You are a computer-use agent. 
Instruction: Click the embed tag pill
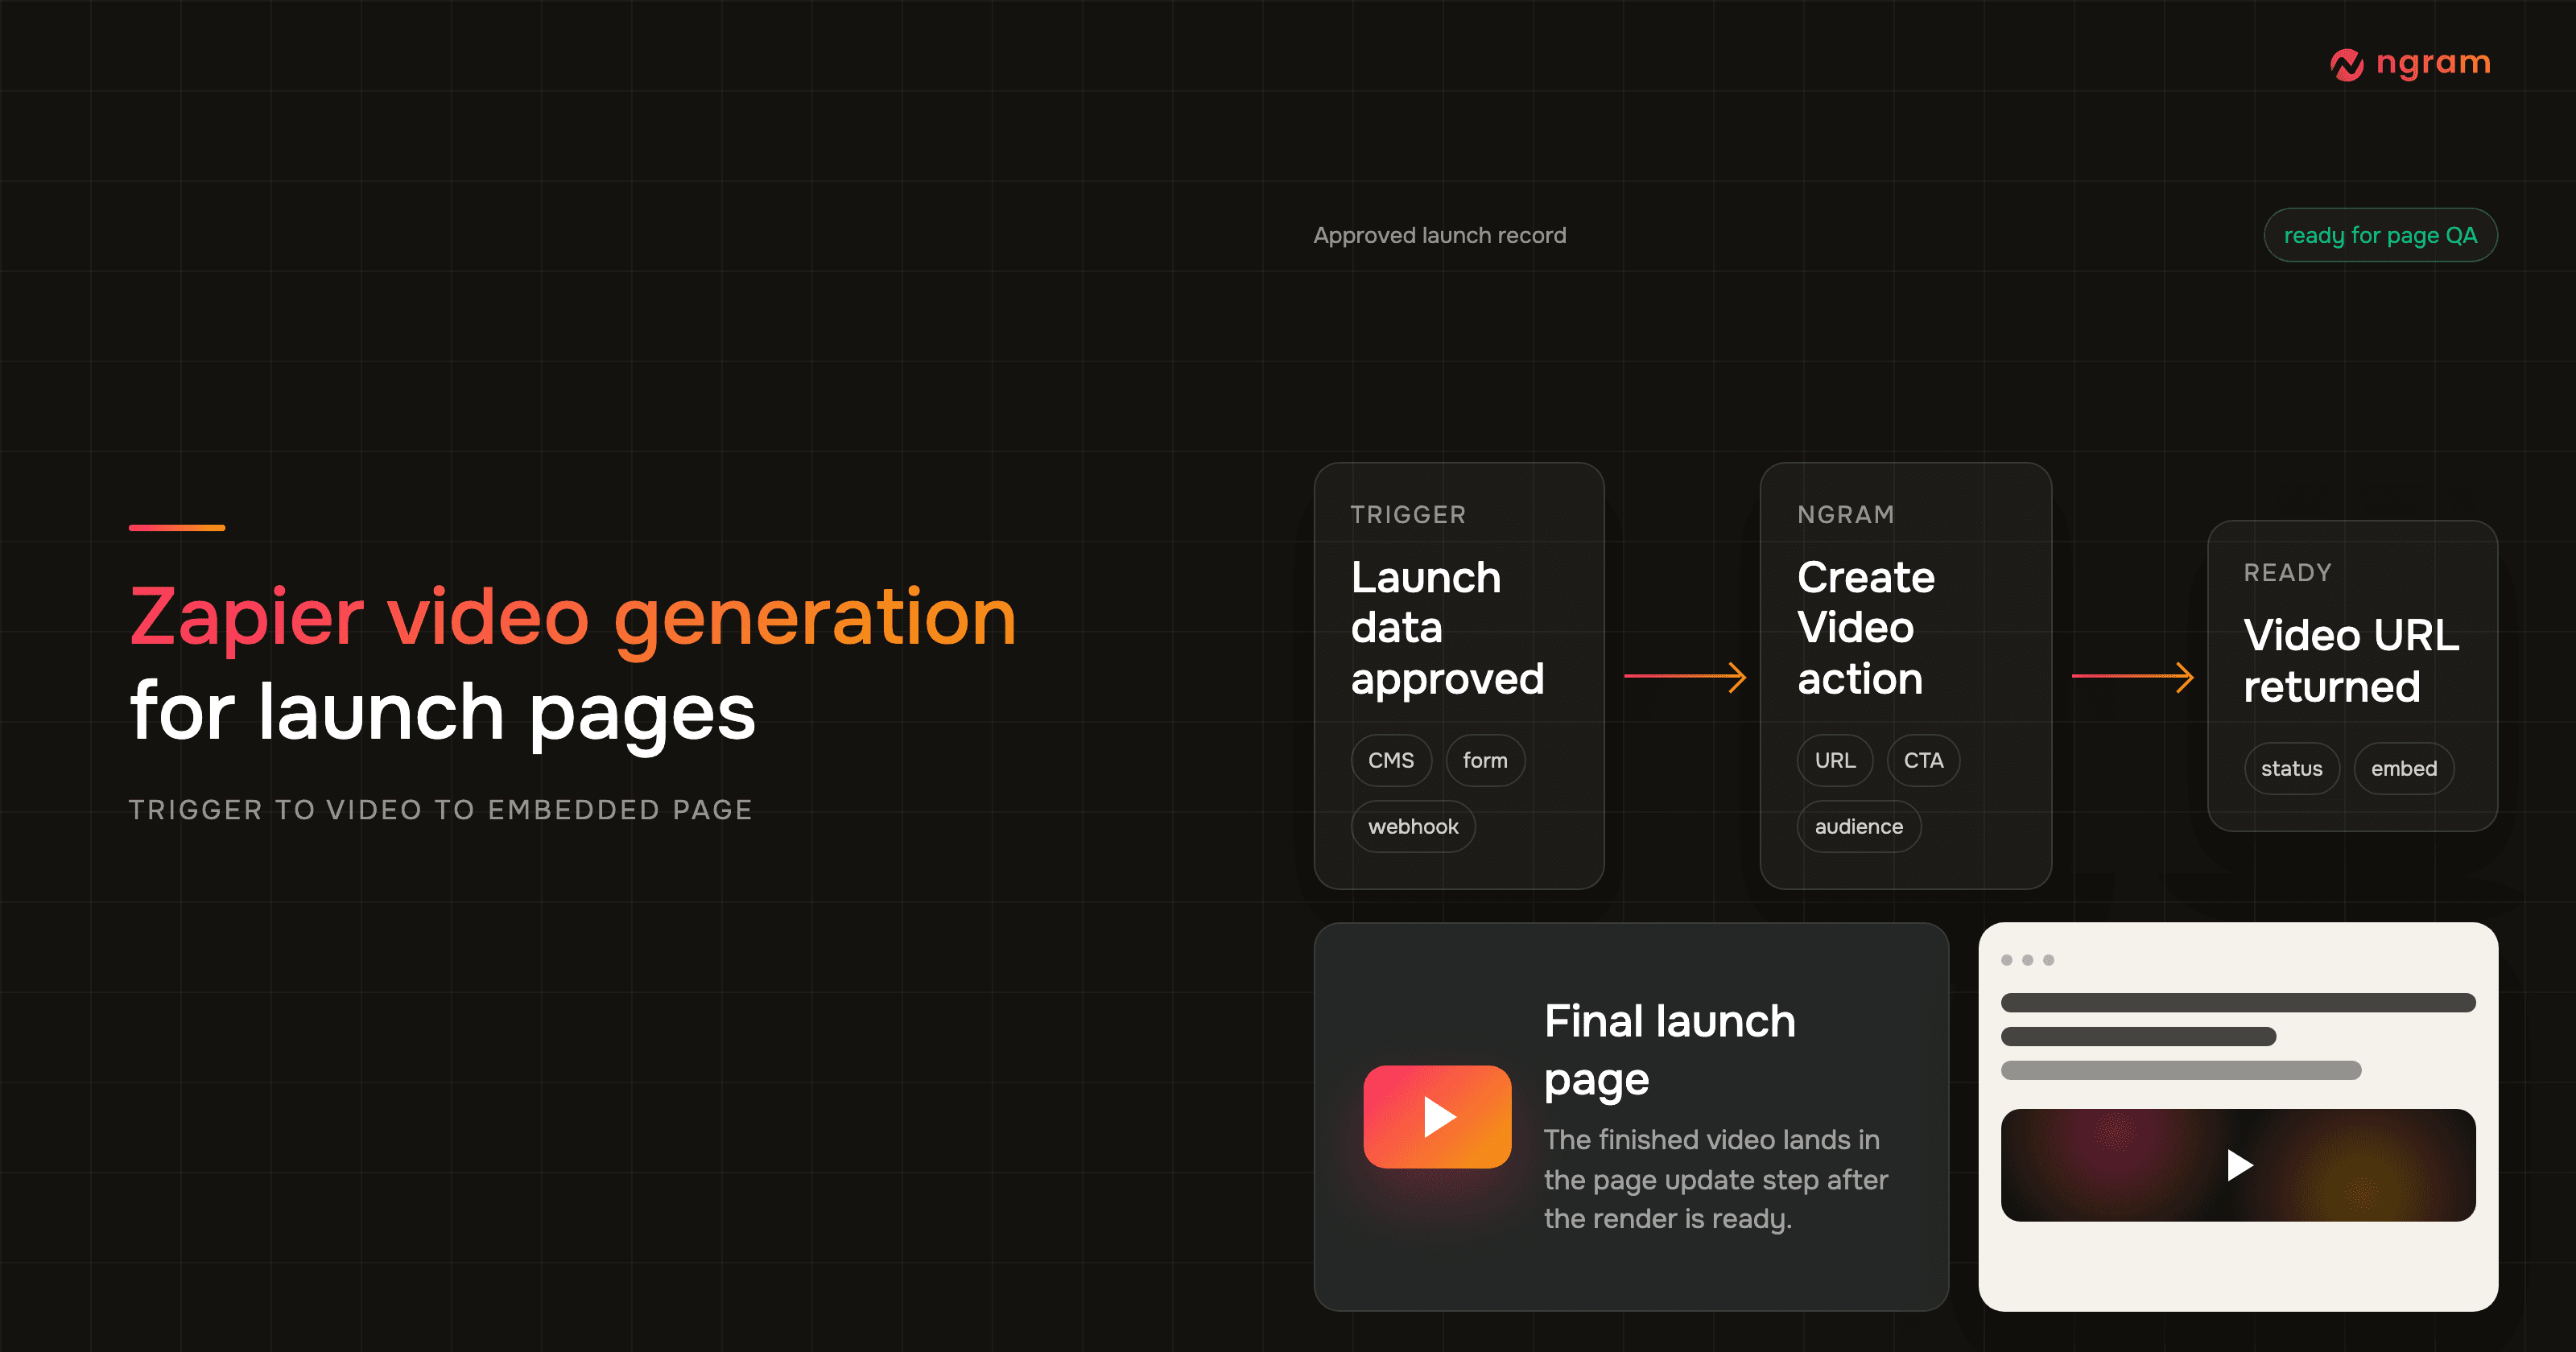tap(2404, 768)
